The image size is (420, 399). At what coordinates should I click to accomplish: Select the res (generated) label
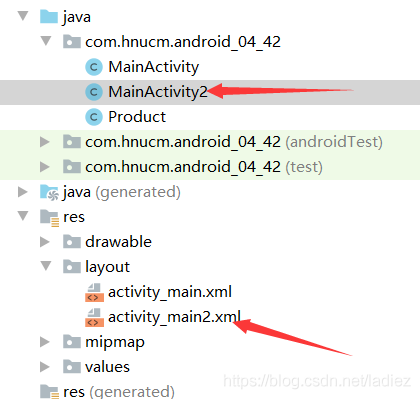[x=119, y=392]
